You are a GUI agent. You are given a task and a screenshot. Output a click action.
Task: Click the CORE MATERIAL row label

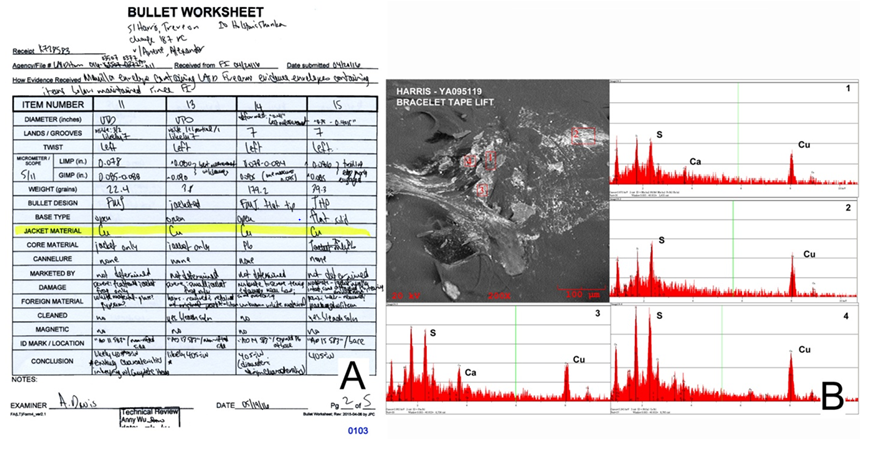pyautogui.click(x=53, y=245)
